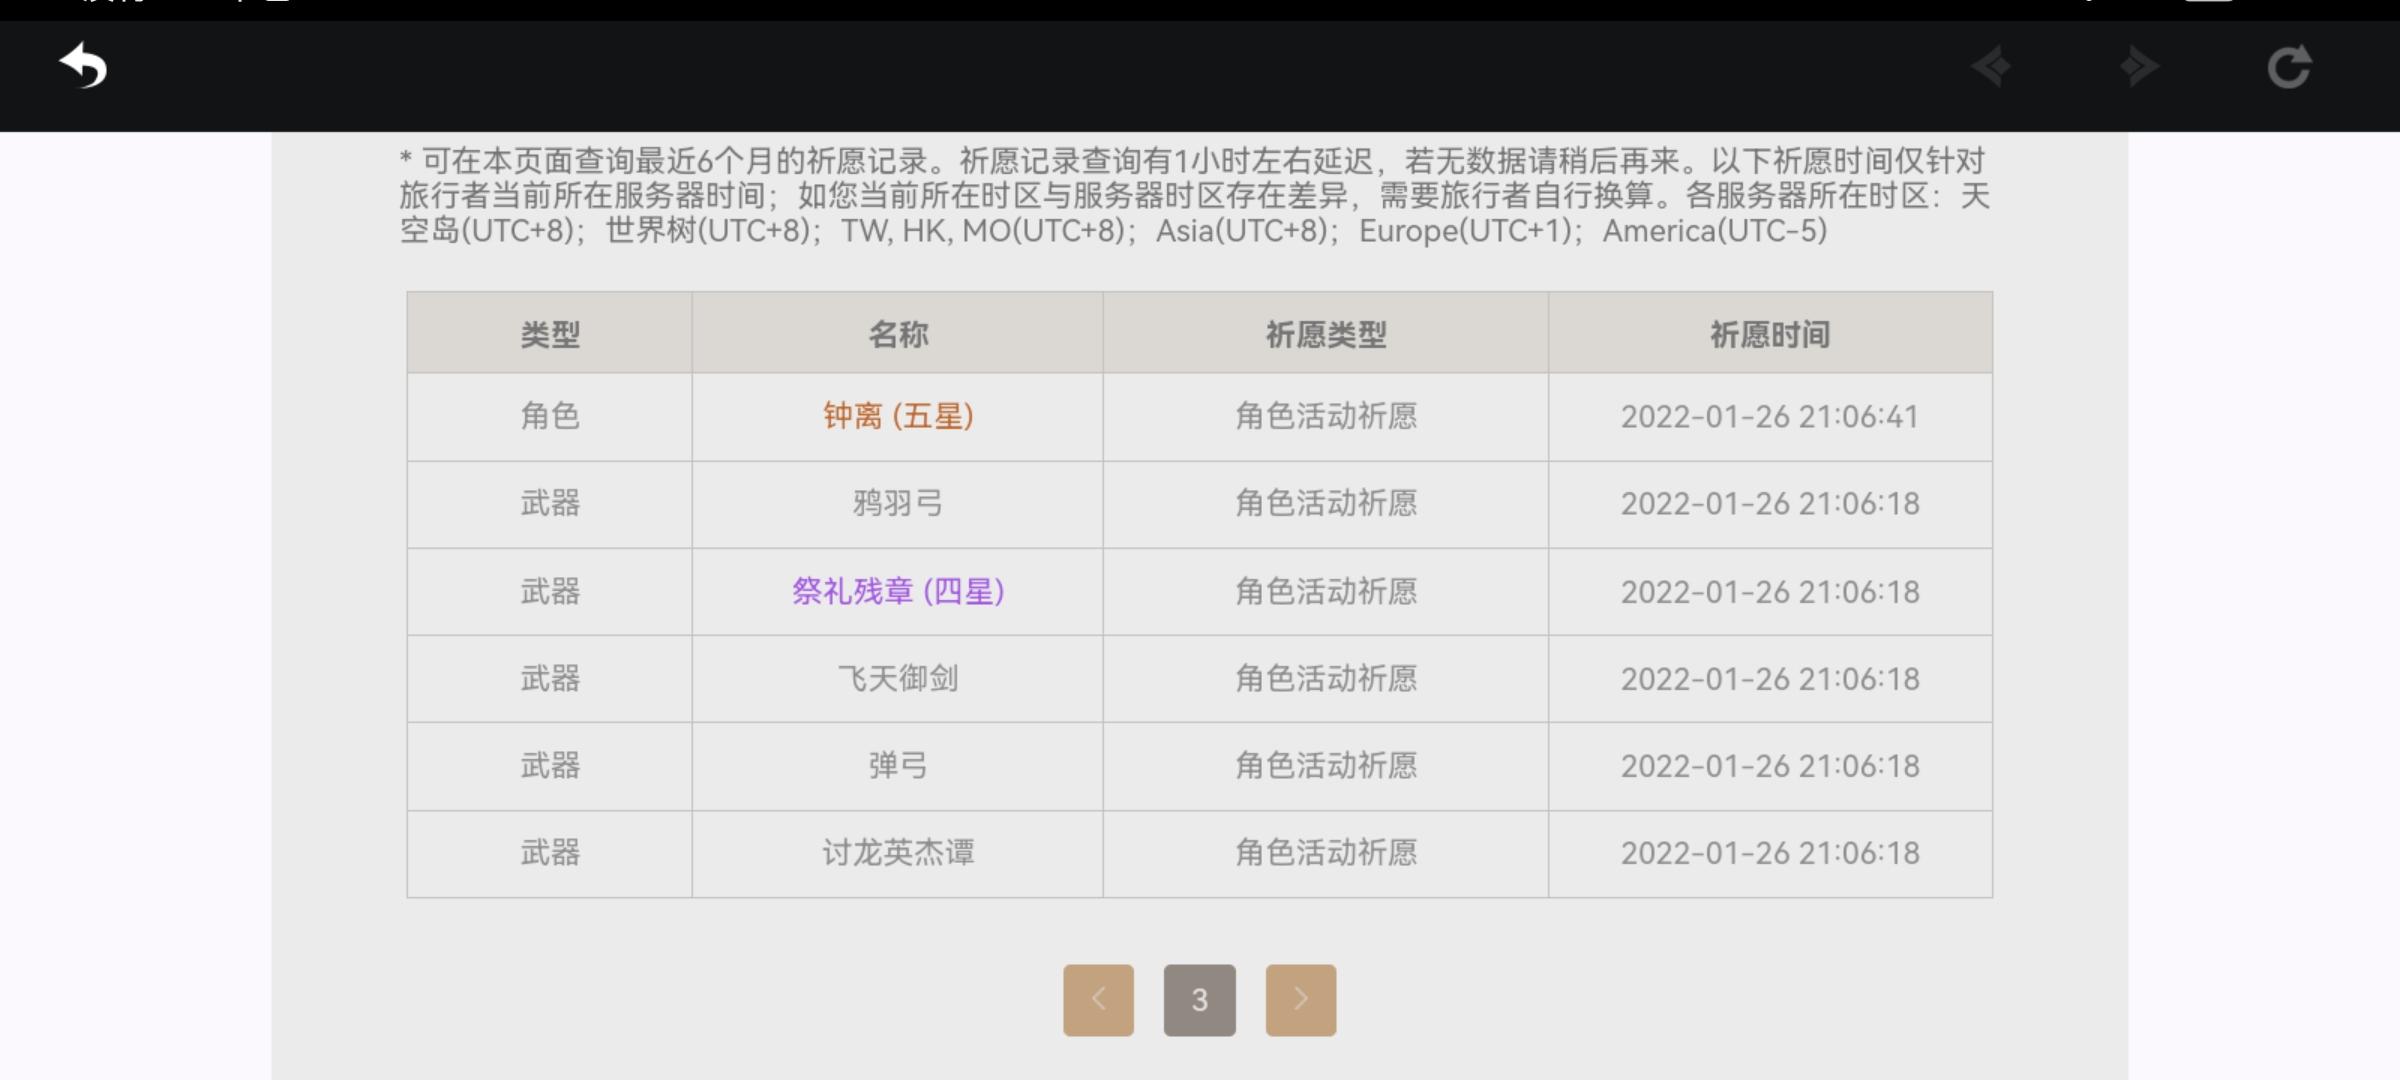The image size is (2400, 1080).
Task: Click the 飞天御剑 weapon name
Action: 897,678
